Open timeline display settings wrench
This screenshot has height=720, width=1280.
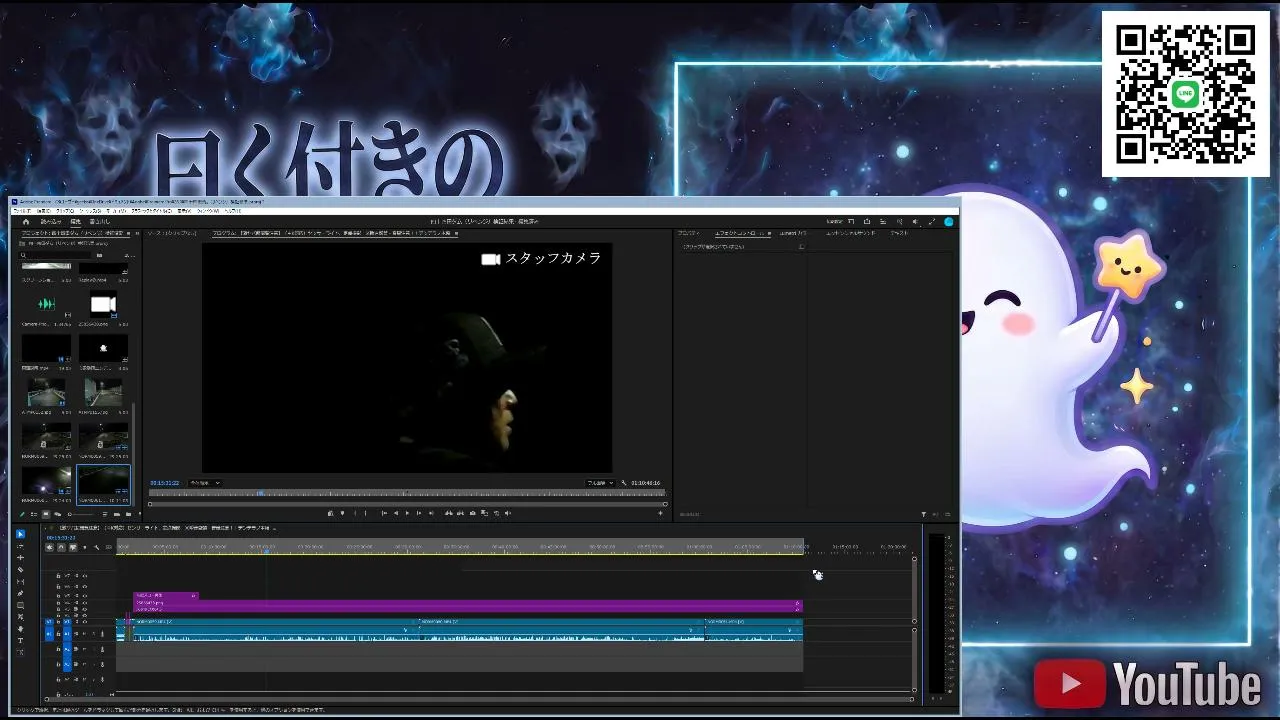point(96,547)
